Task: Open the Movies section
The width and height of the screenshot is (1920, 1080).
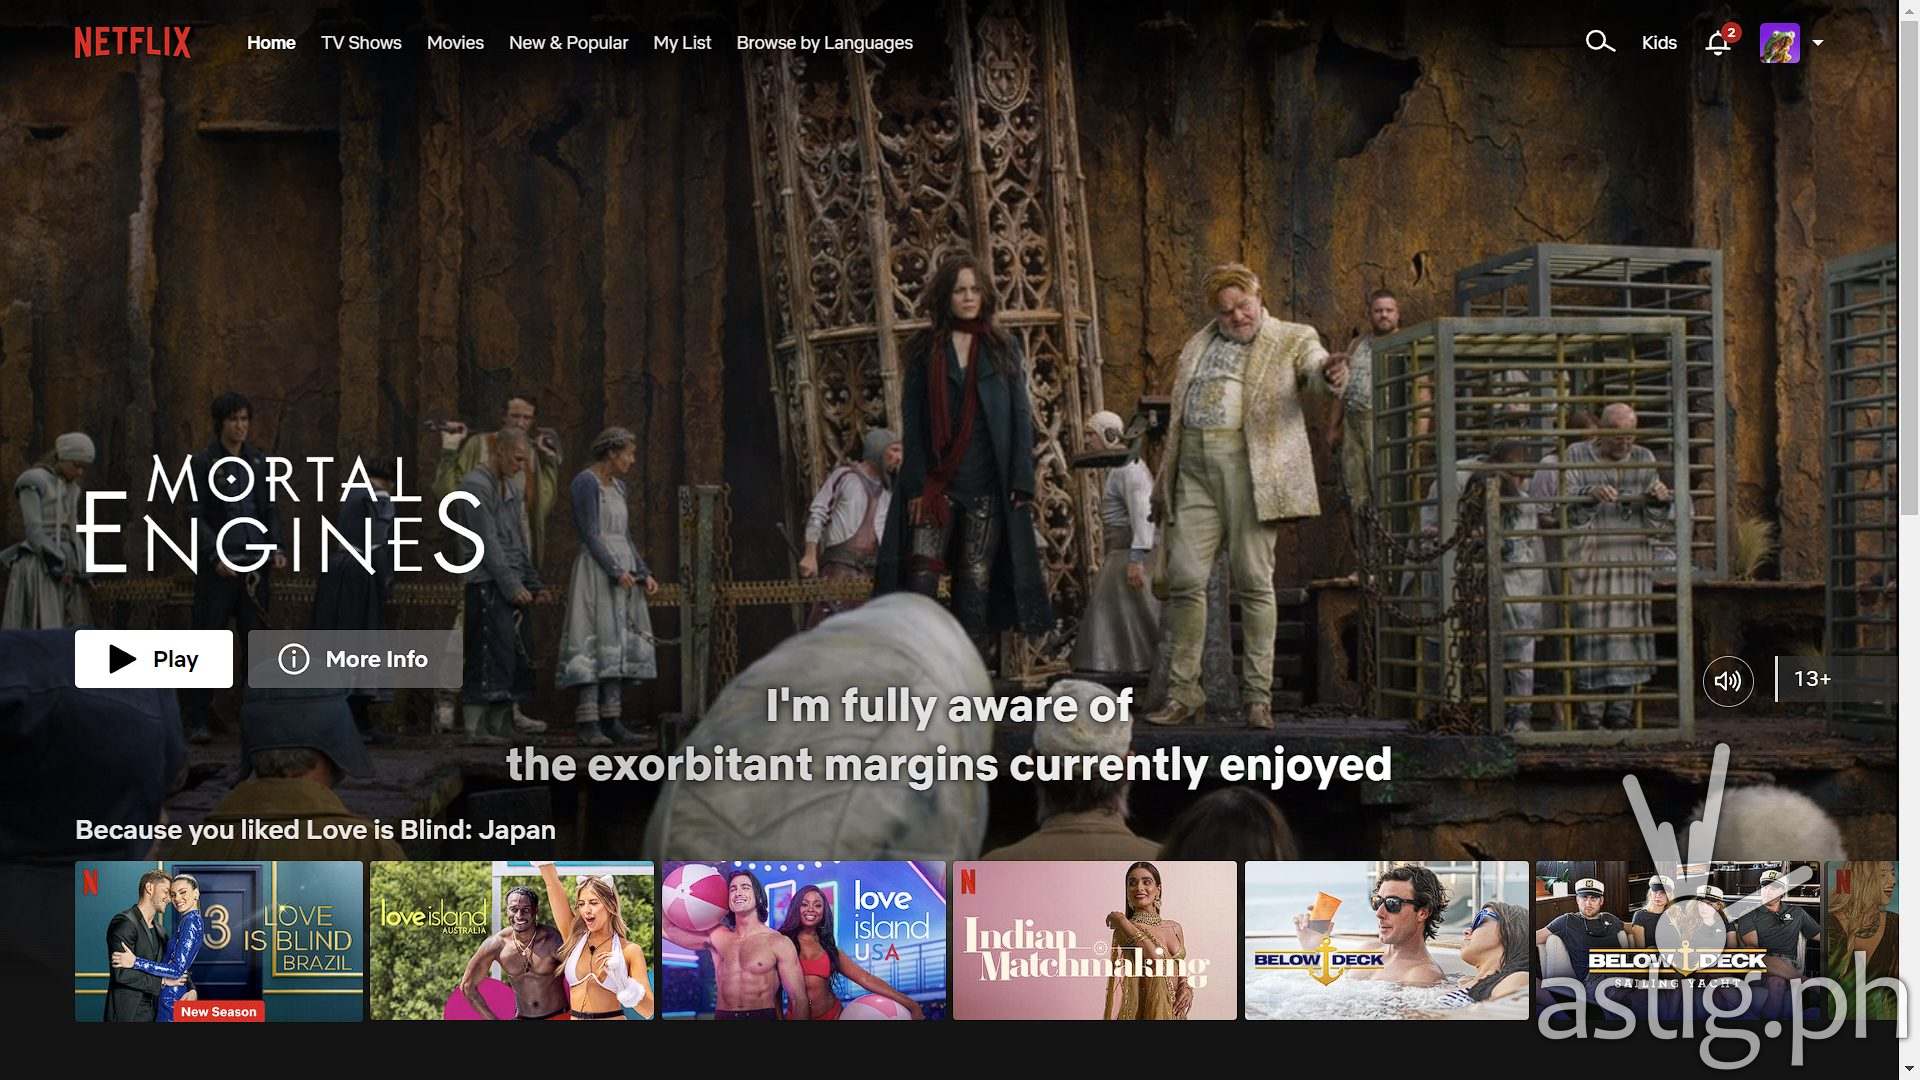Action: tap(455, 43)
